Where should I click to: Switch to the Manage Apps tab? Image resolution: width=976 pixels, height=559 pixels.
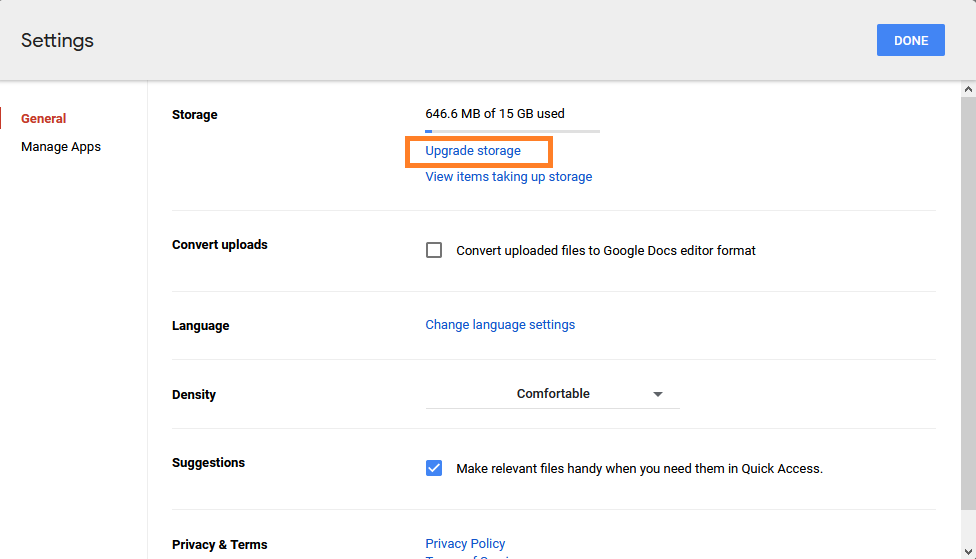point(61,147)
